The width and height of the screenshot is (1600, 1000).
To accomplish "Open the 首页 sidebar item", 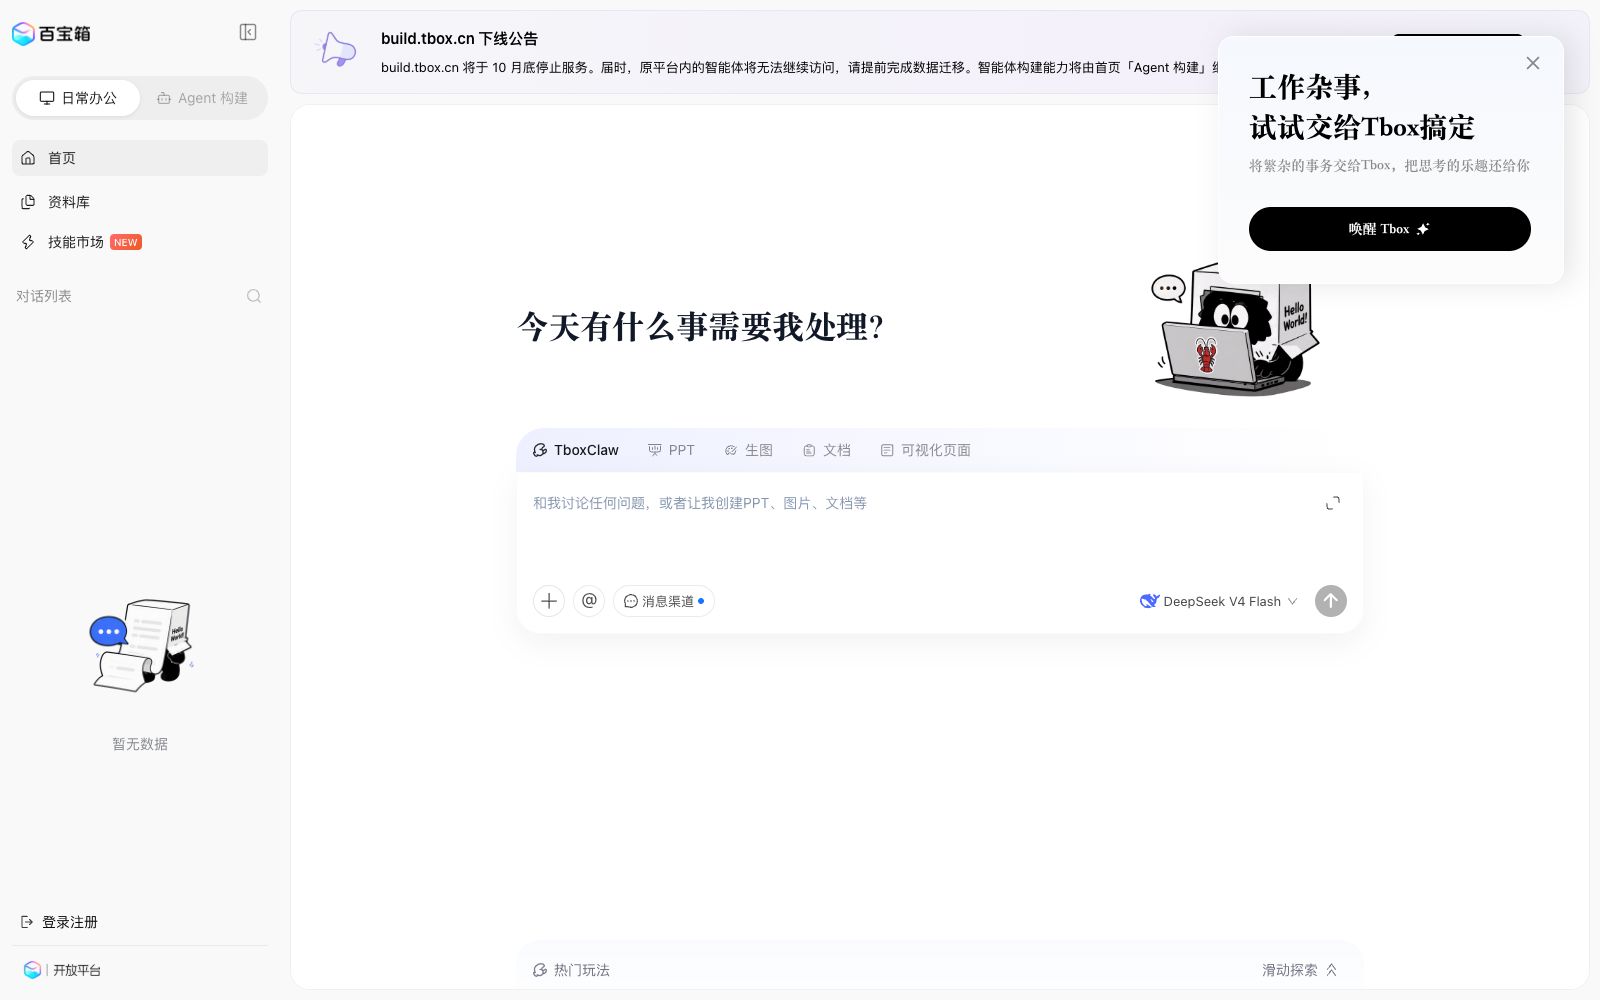I will pyautogui.click(x=140, y=158).
